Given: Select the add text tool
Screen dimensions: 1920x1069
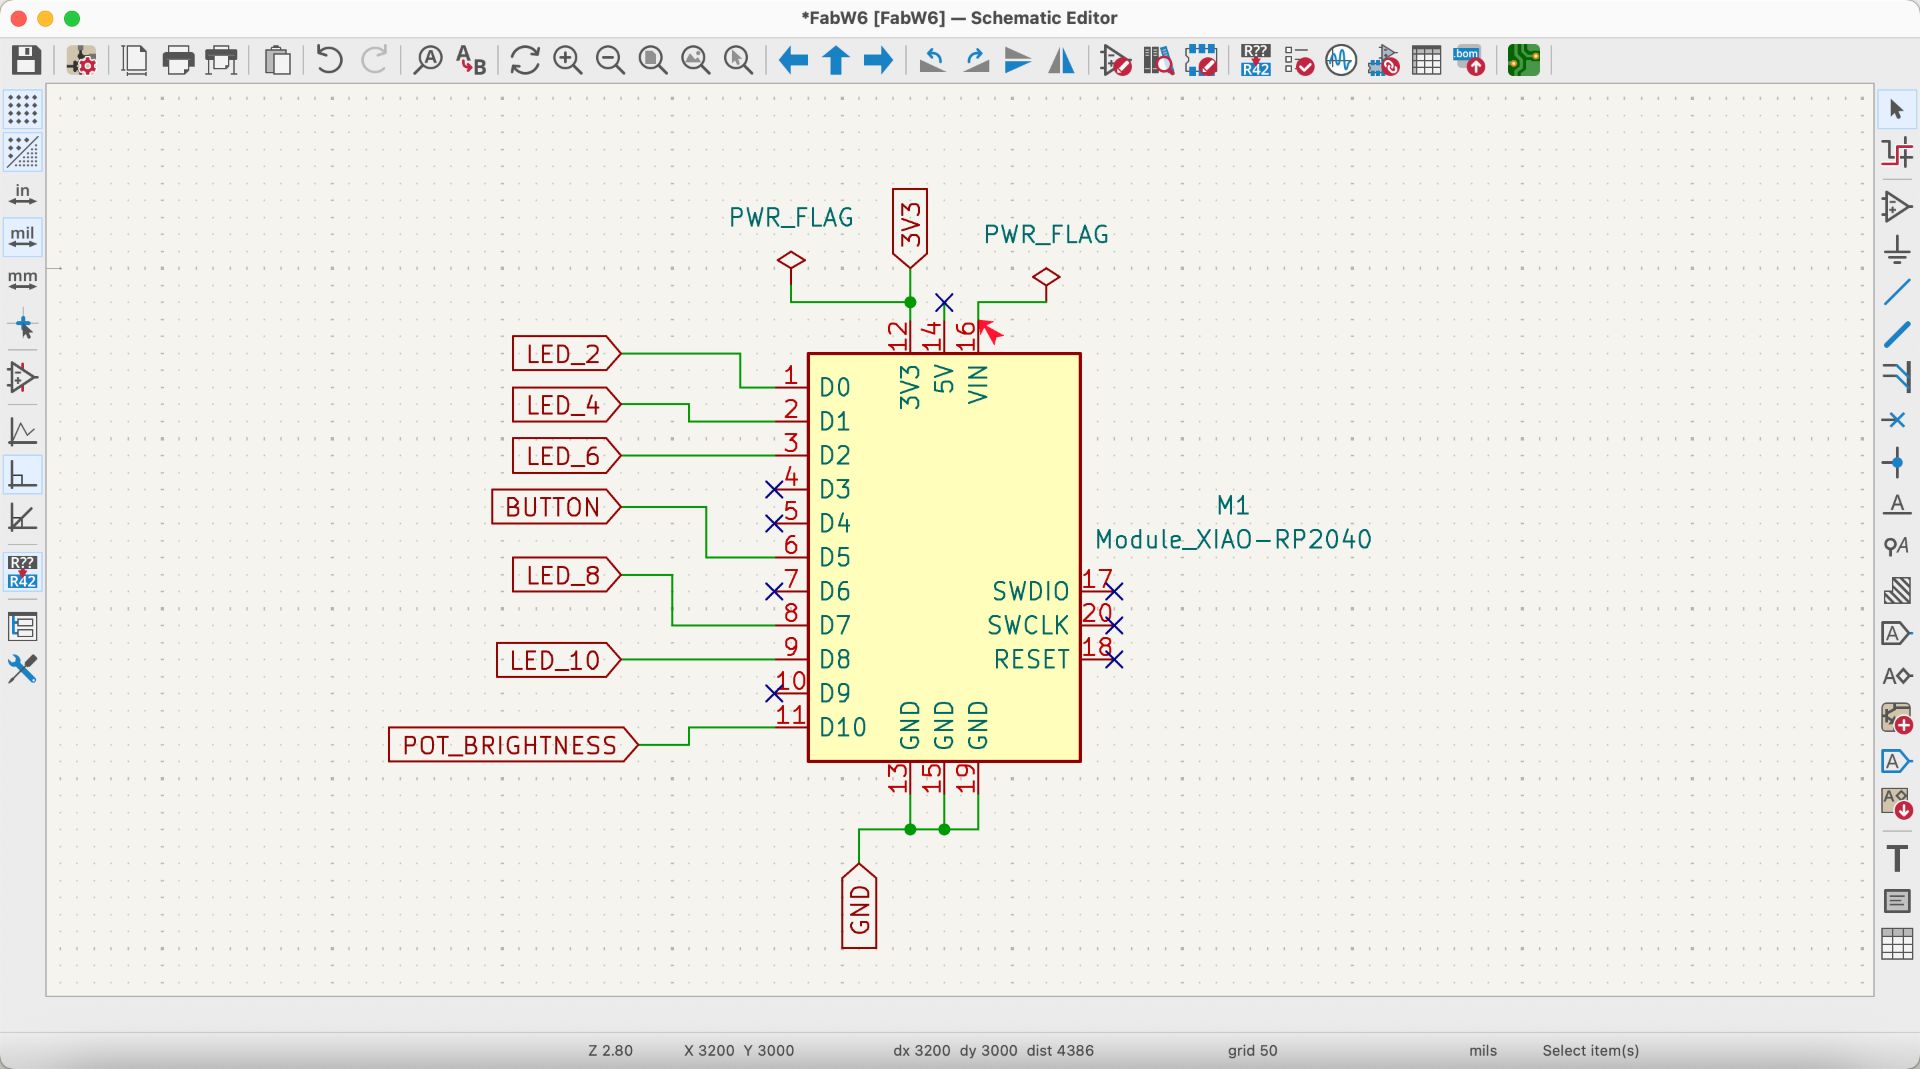Looking at the screenshot, I should point(1897,858).
